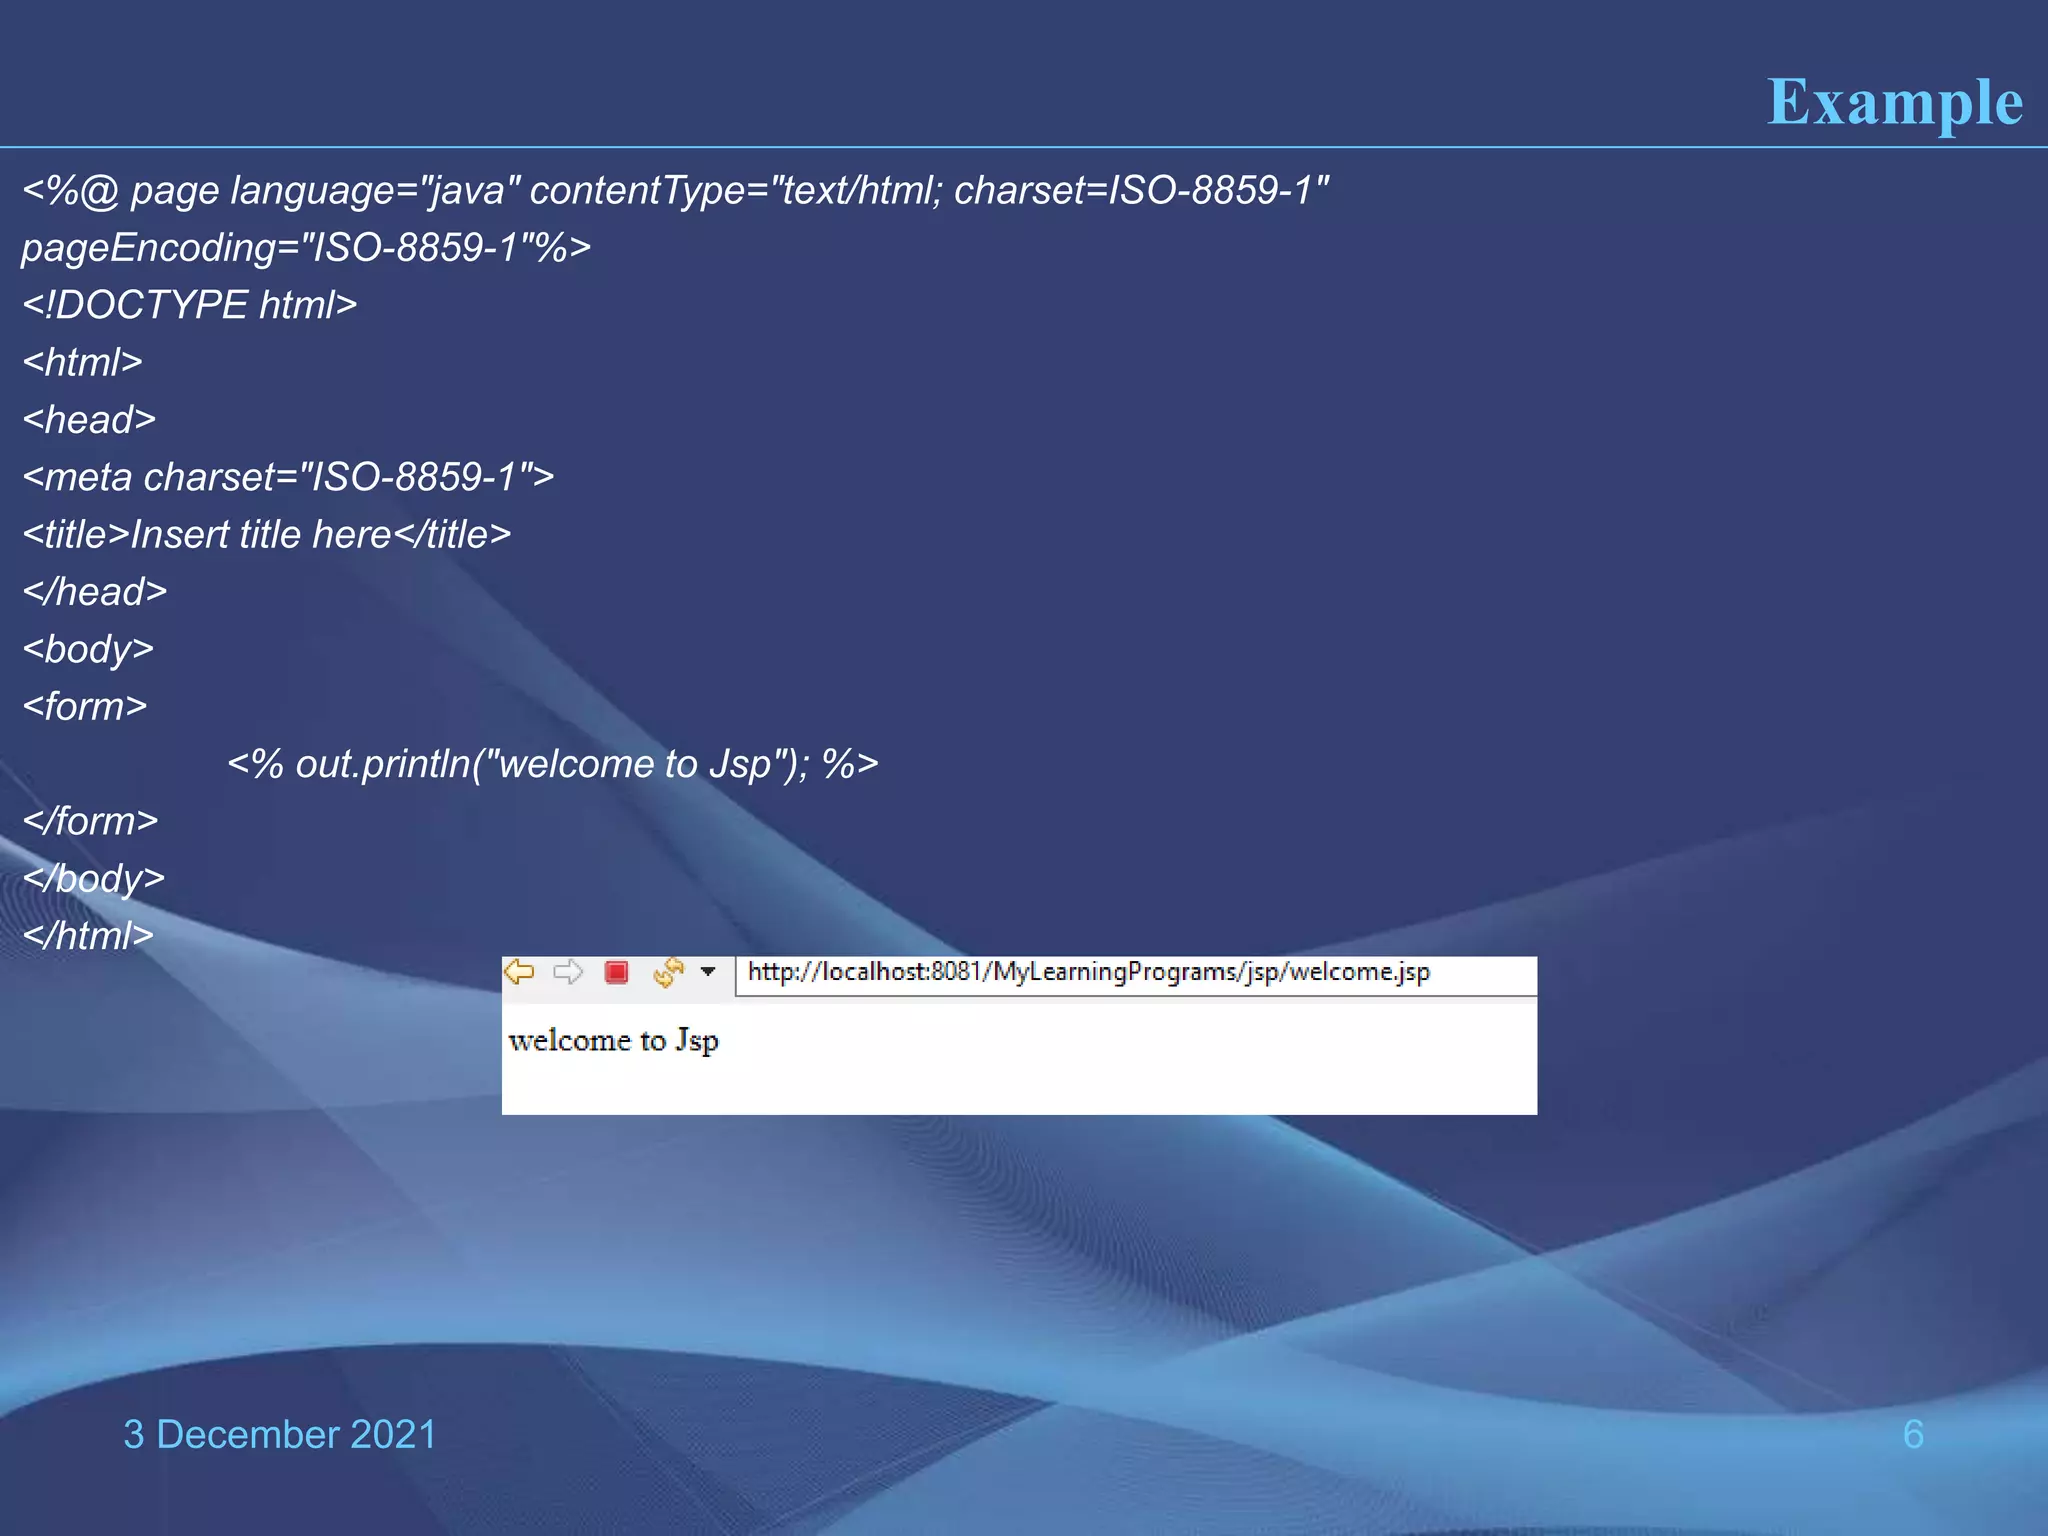Image resolution: width=2048 pixels, height=1536 pixels.
Task: Click the browser forward arrow icon
Action: pyautogui.click(x=568, y=971)
